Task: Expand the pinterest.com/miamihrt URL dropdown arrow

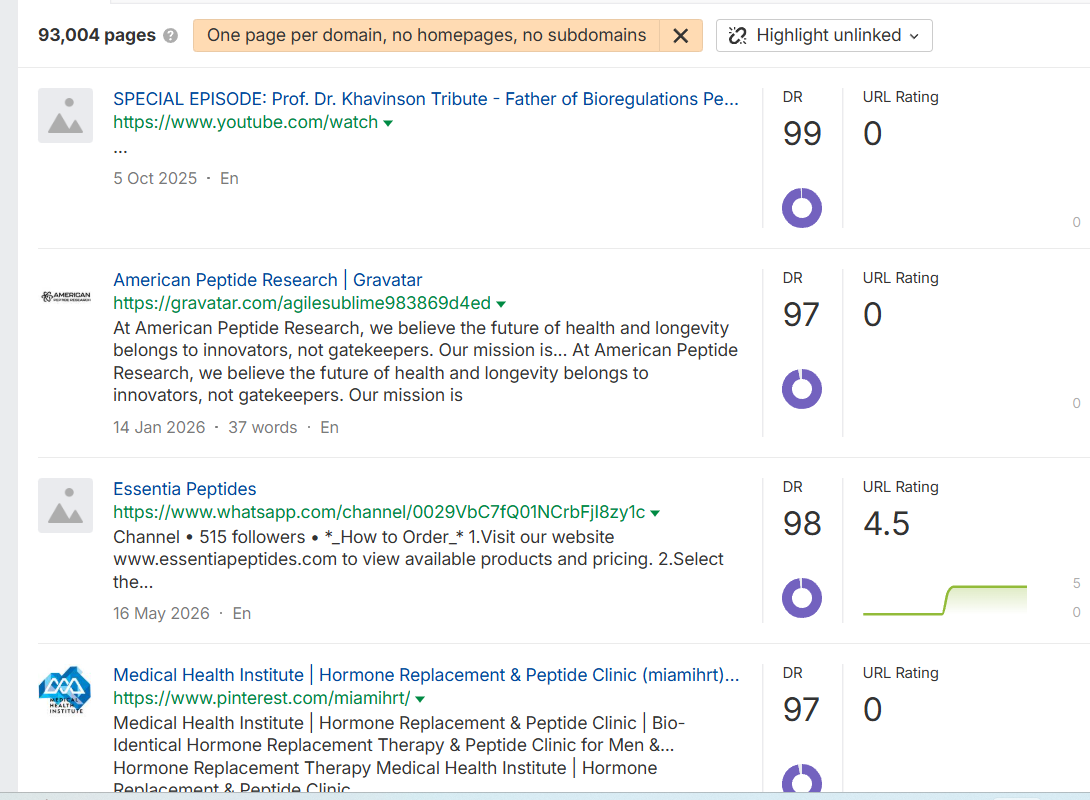Action: click(x=420, y=699)
